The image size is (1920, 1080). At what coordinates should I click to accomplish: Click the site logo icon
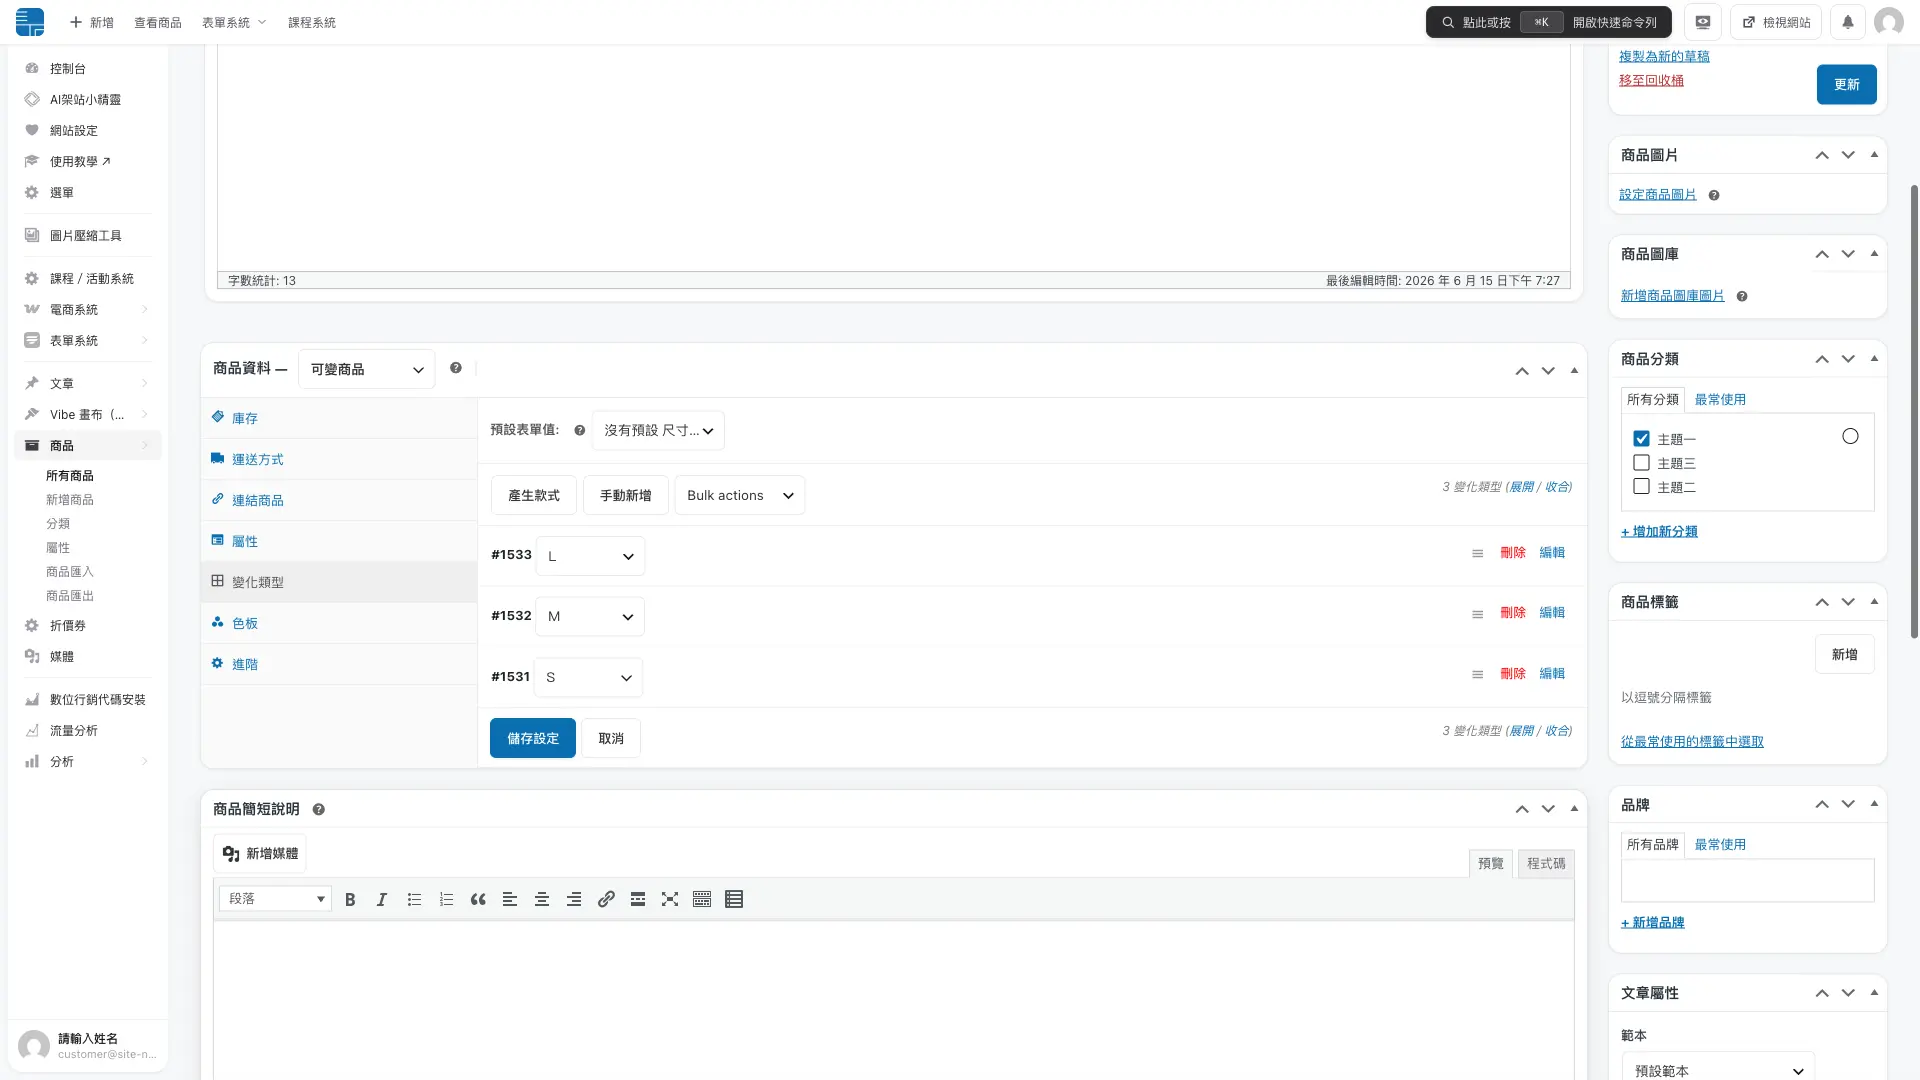pos(30,22)
